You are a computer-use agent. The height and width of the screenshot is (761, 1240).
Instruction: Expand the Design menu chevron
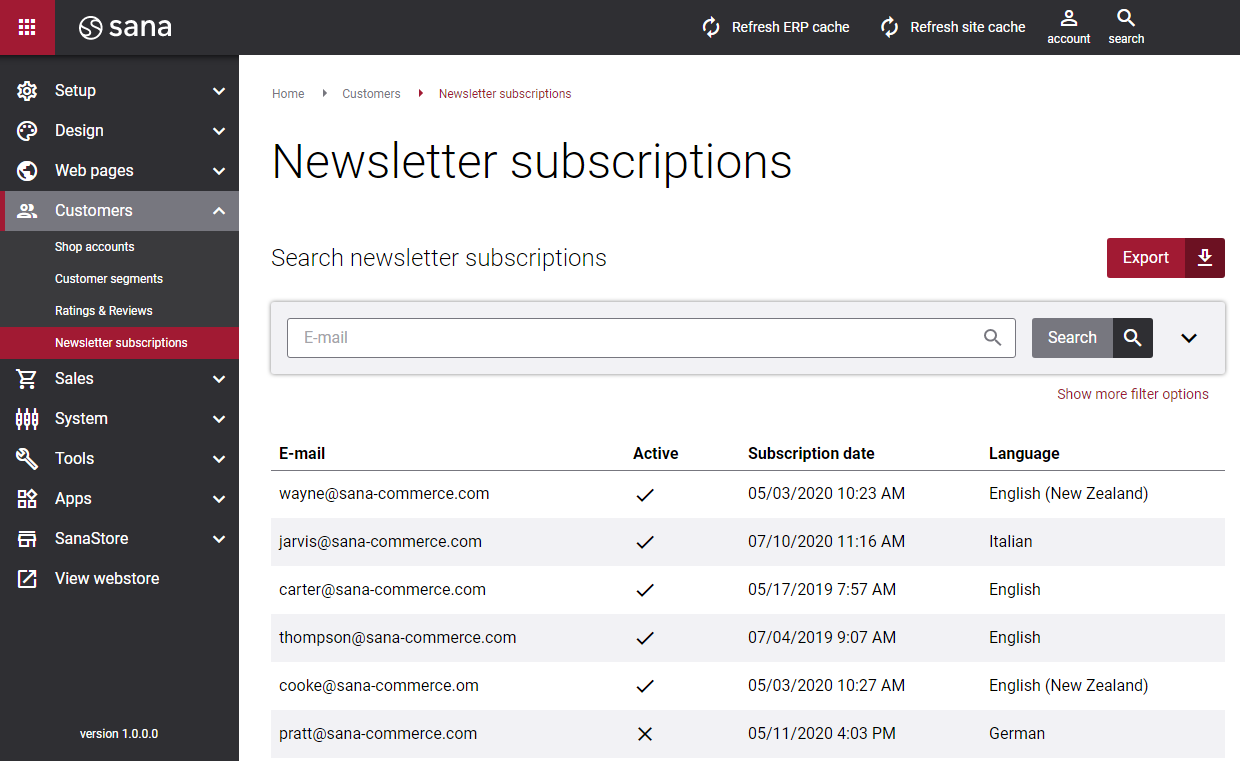pyautogui.click(x=219, y=131)
